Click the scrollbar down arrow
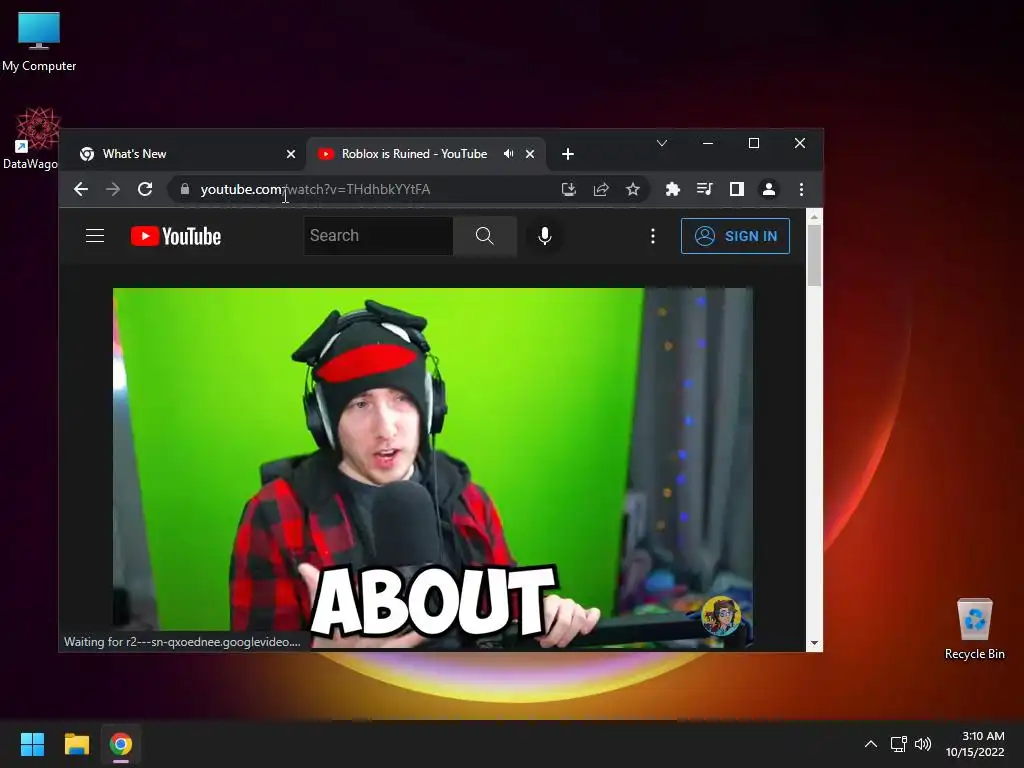The image size is (1024, 768). [814, 643]
